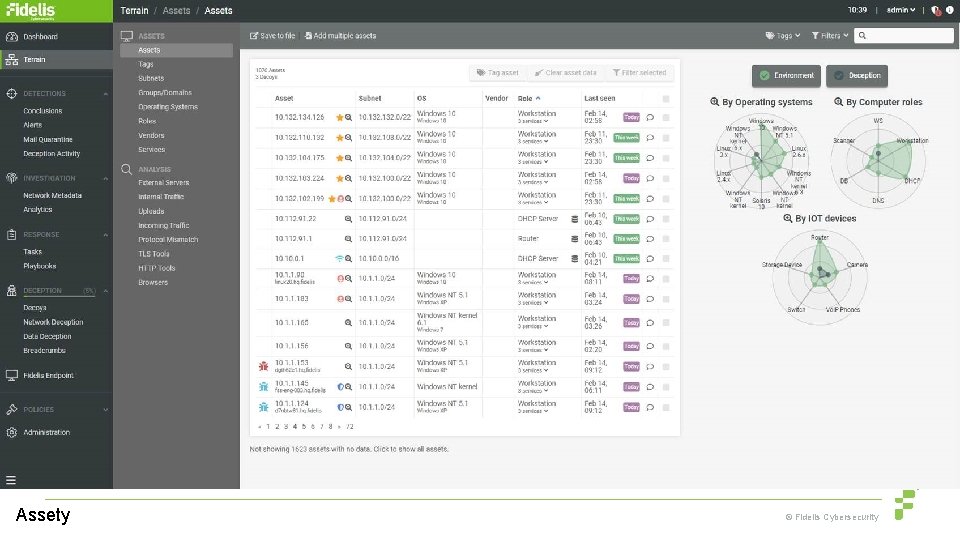Toggle the Environment view button
960x540 pixels.
coord(786,75)
